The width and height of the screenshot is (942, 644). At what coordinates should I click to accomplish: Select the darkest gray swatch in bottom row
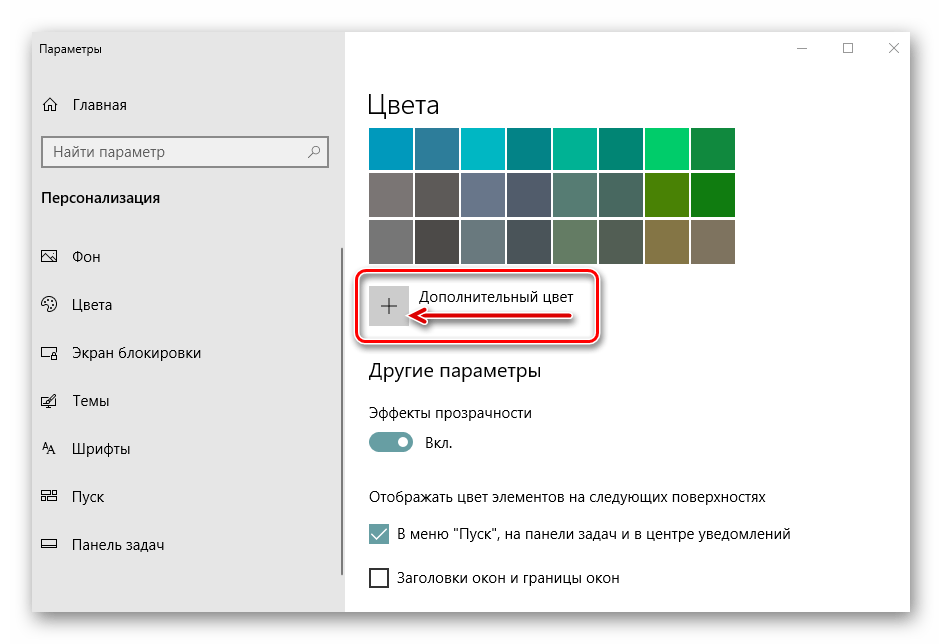(x=437, y=241)
